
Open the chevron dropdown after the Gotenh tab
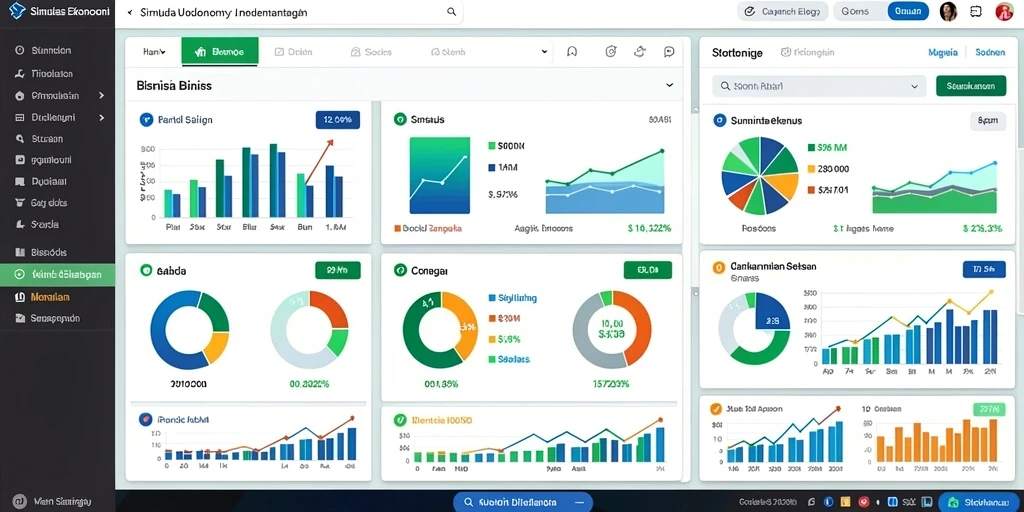(545, 52)
